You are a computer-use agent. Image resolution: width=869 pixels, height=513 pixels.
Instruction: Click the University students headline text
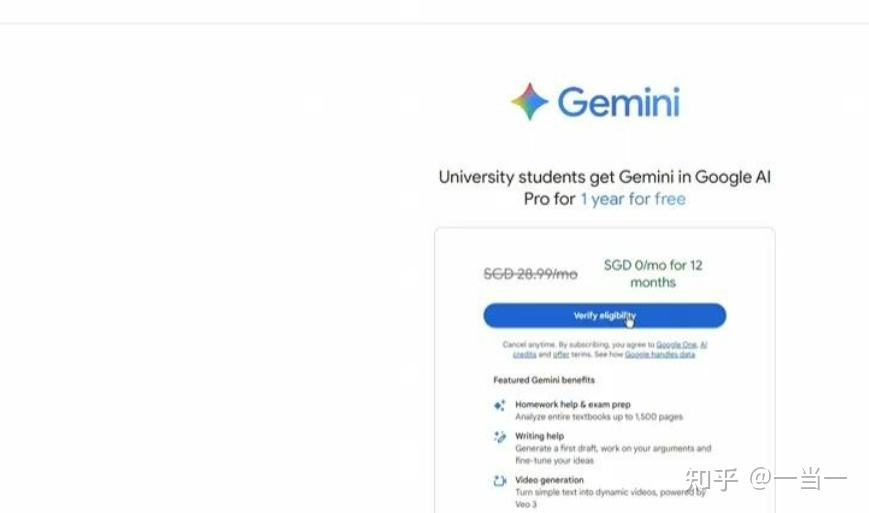(605, 188)
